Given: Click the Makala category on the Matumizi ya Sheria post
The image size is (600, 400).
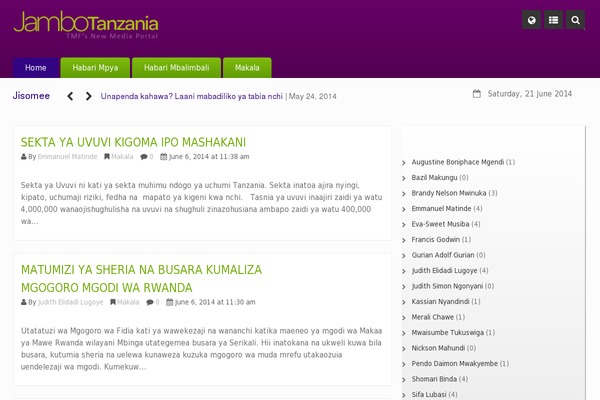Looking at the screenshot, I should point(128,302).
